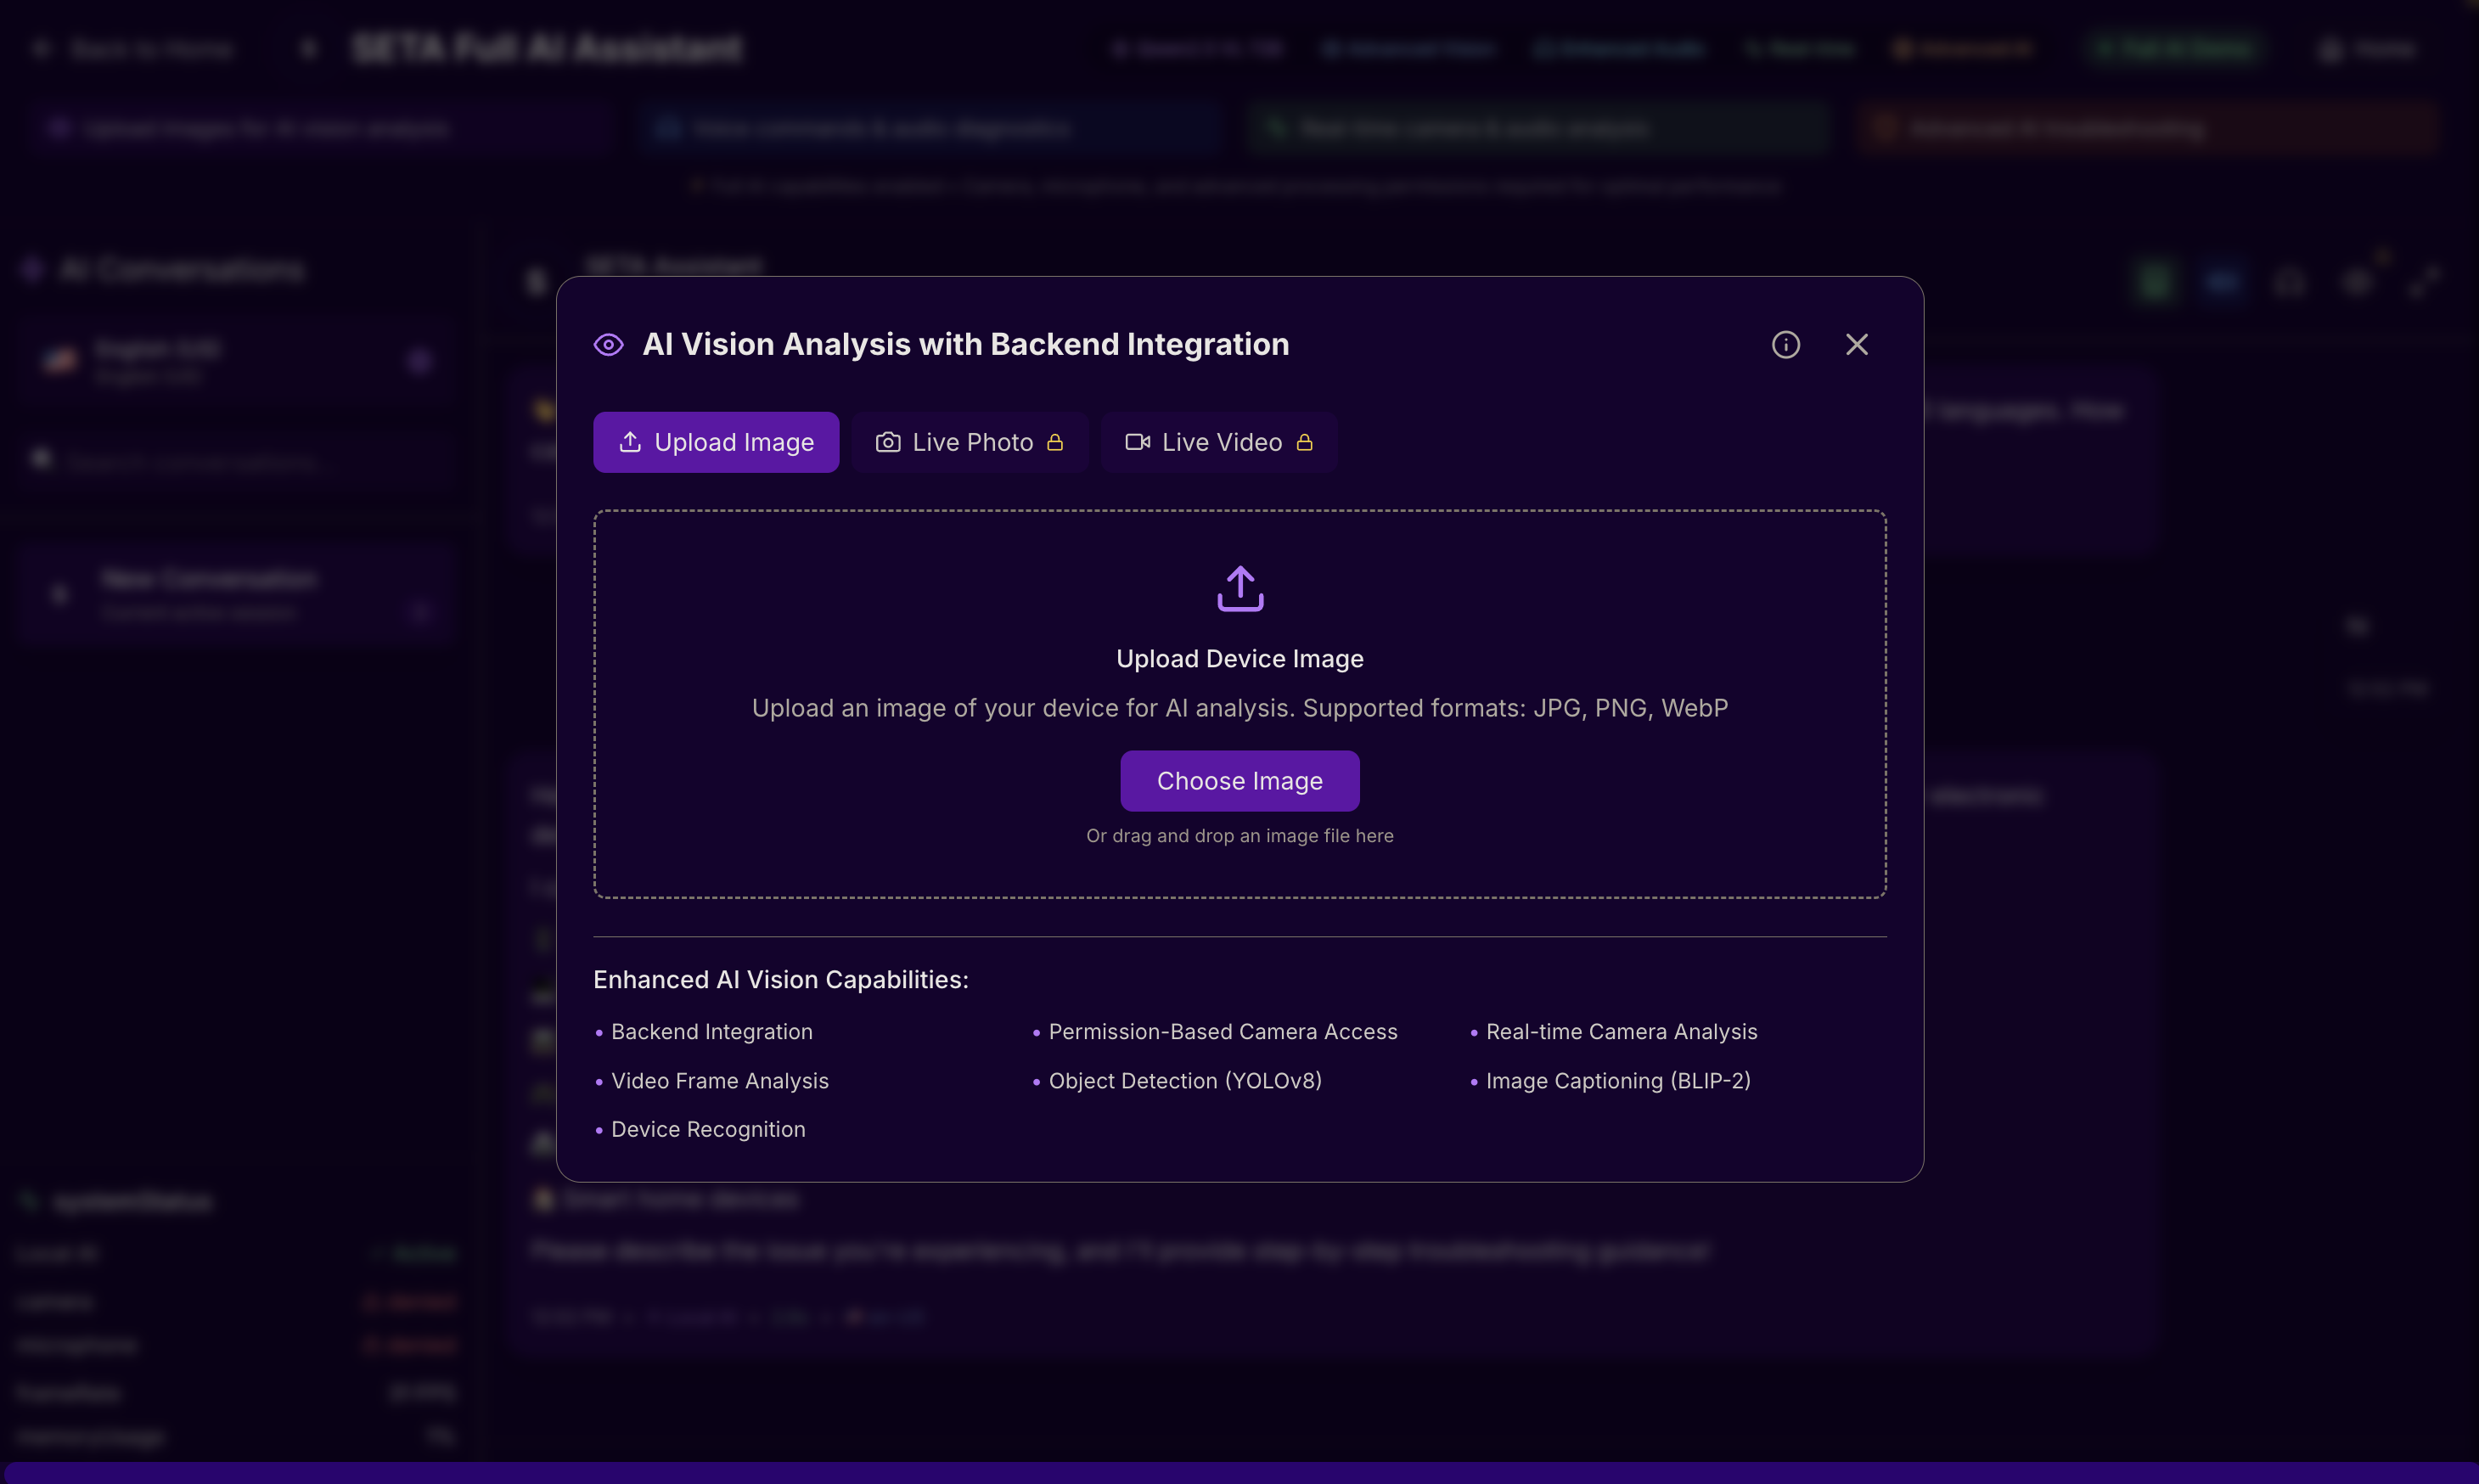Click the lock icon on Live Video
The image size is (2479, 1484).
(1304, 442)
